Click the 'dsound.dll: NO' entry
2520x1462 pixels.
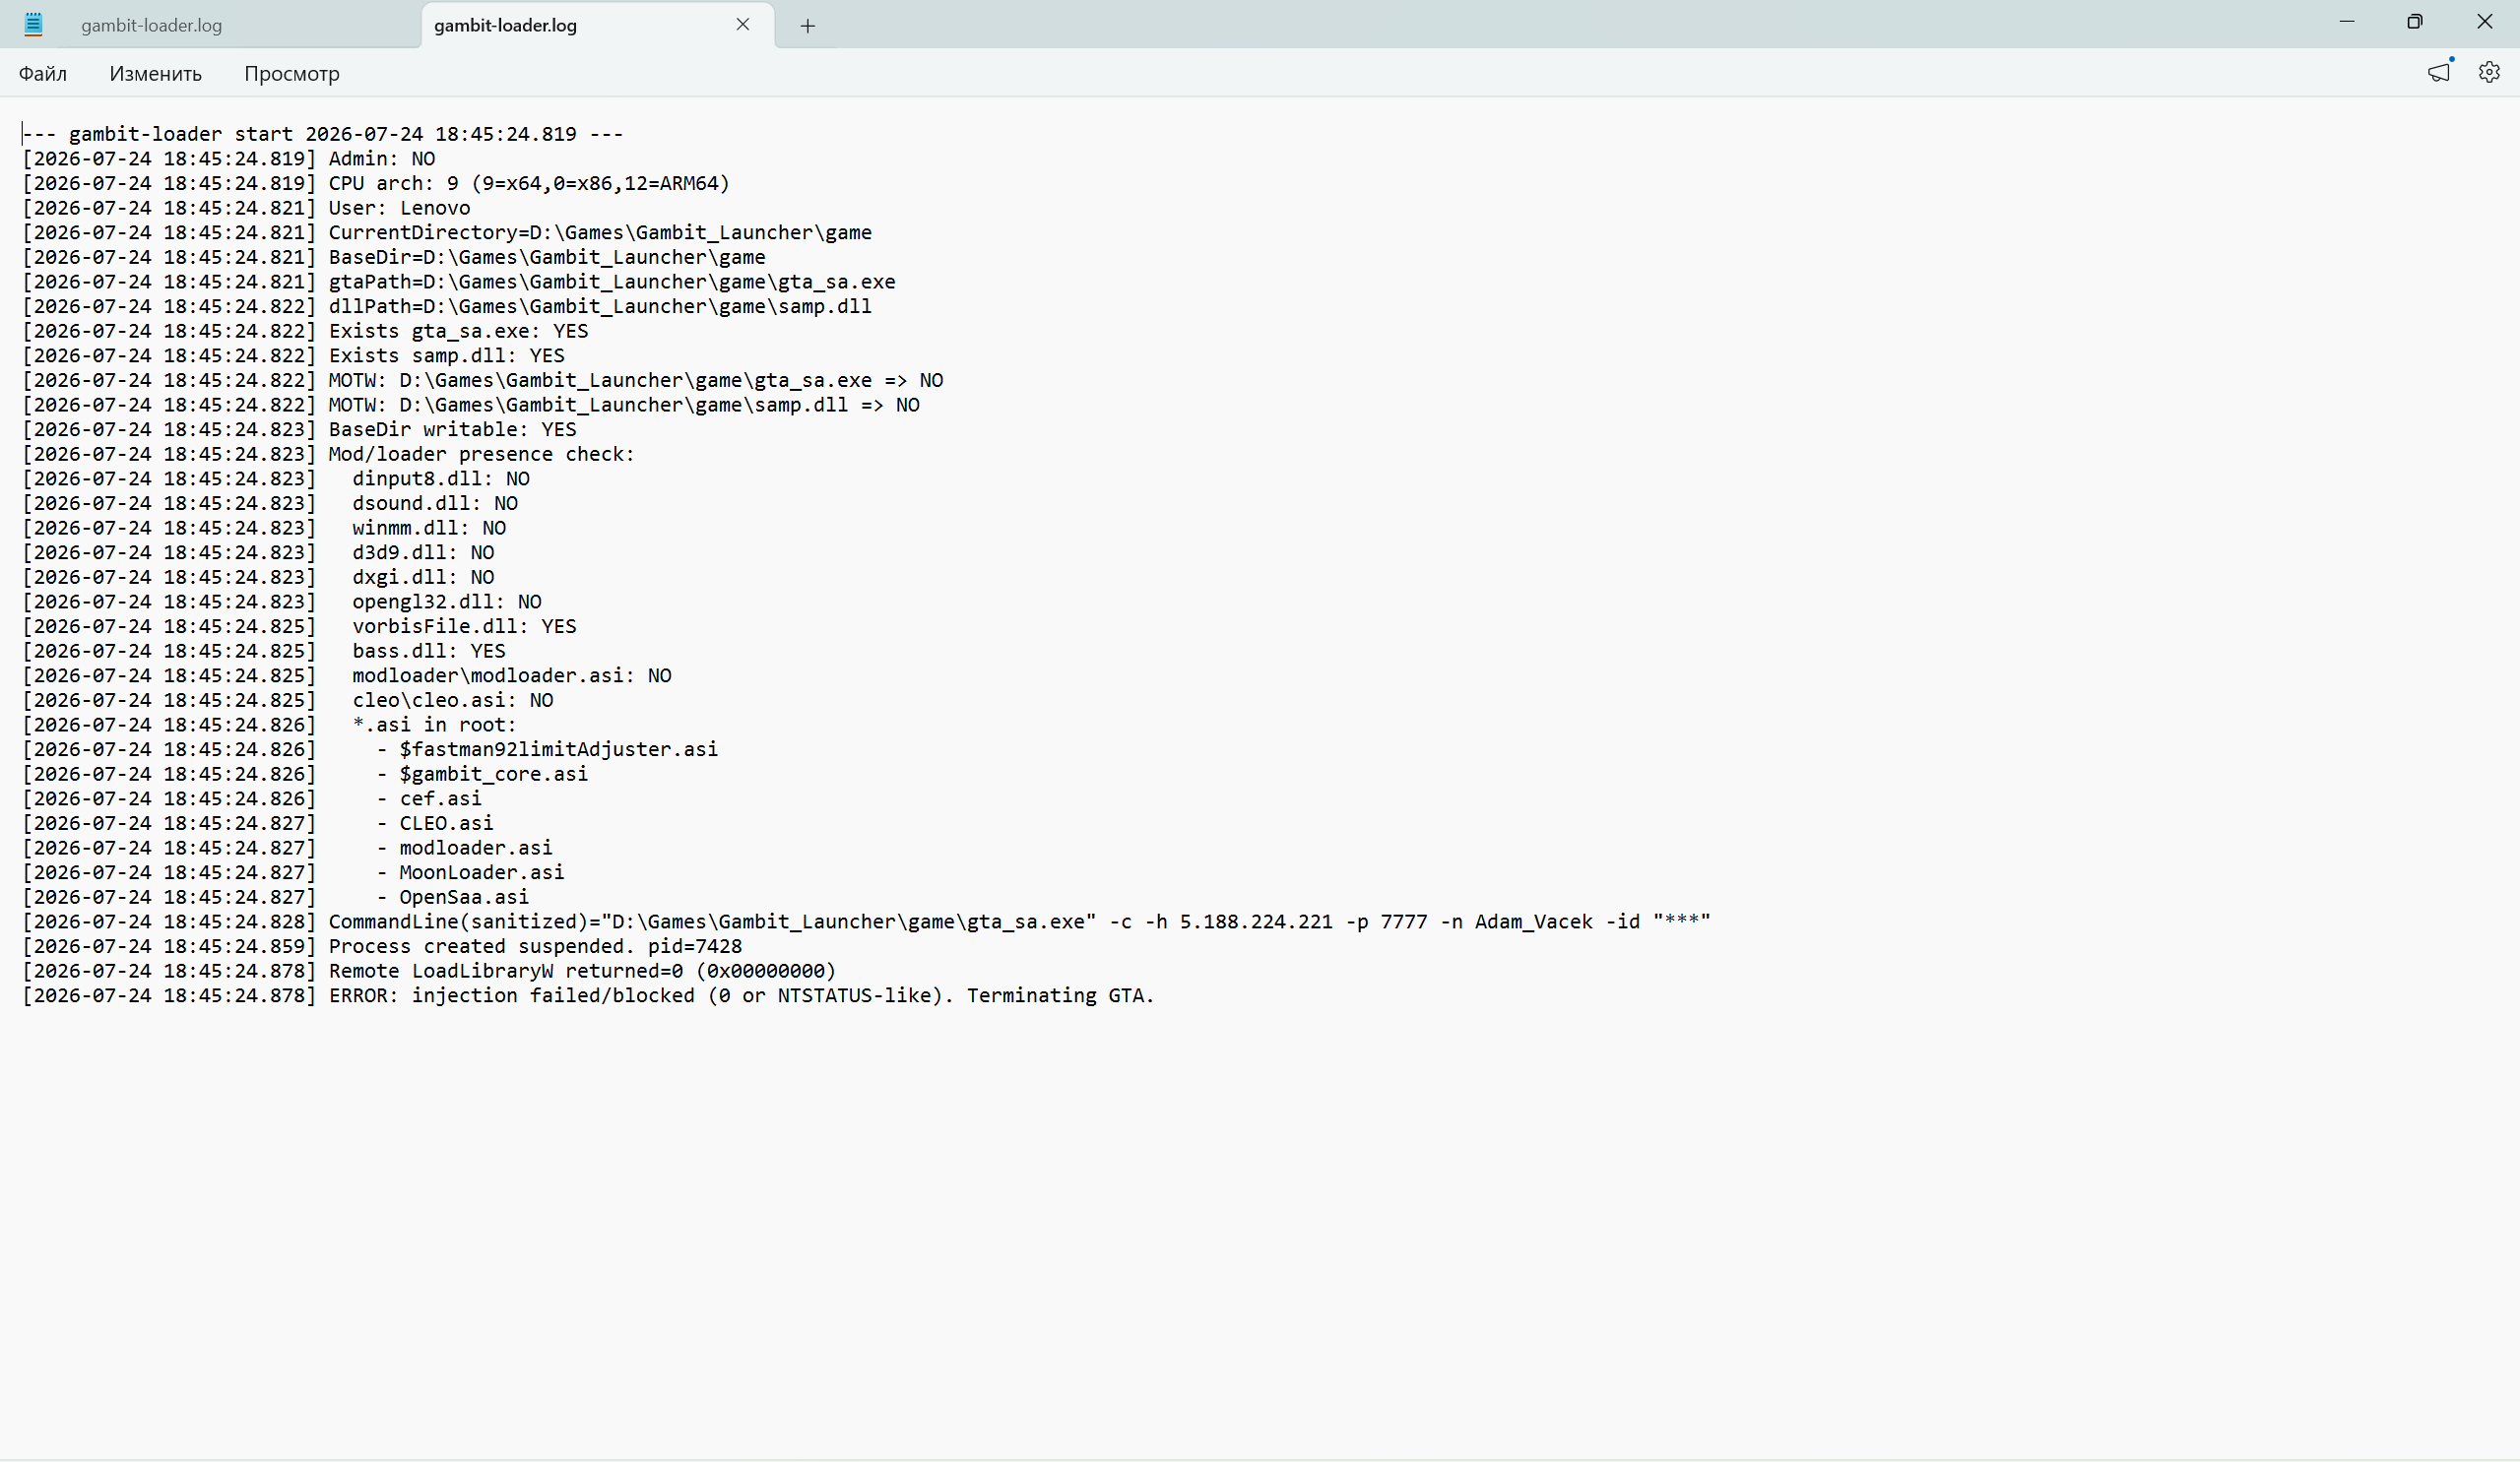(270, 503)
